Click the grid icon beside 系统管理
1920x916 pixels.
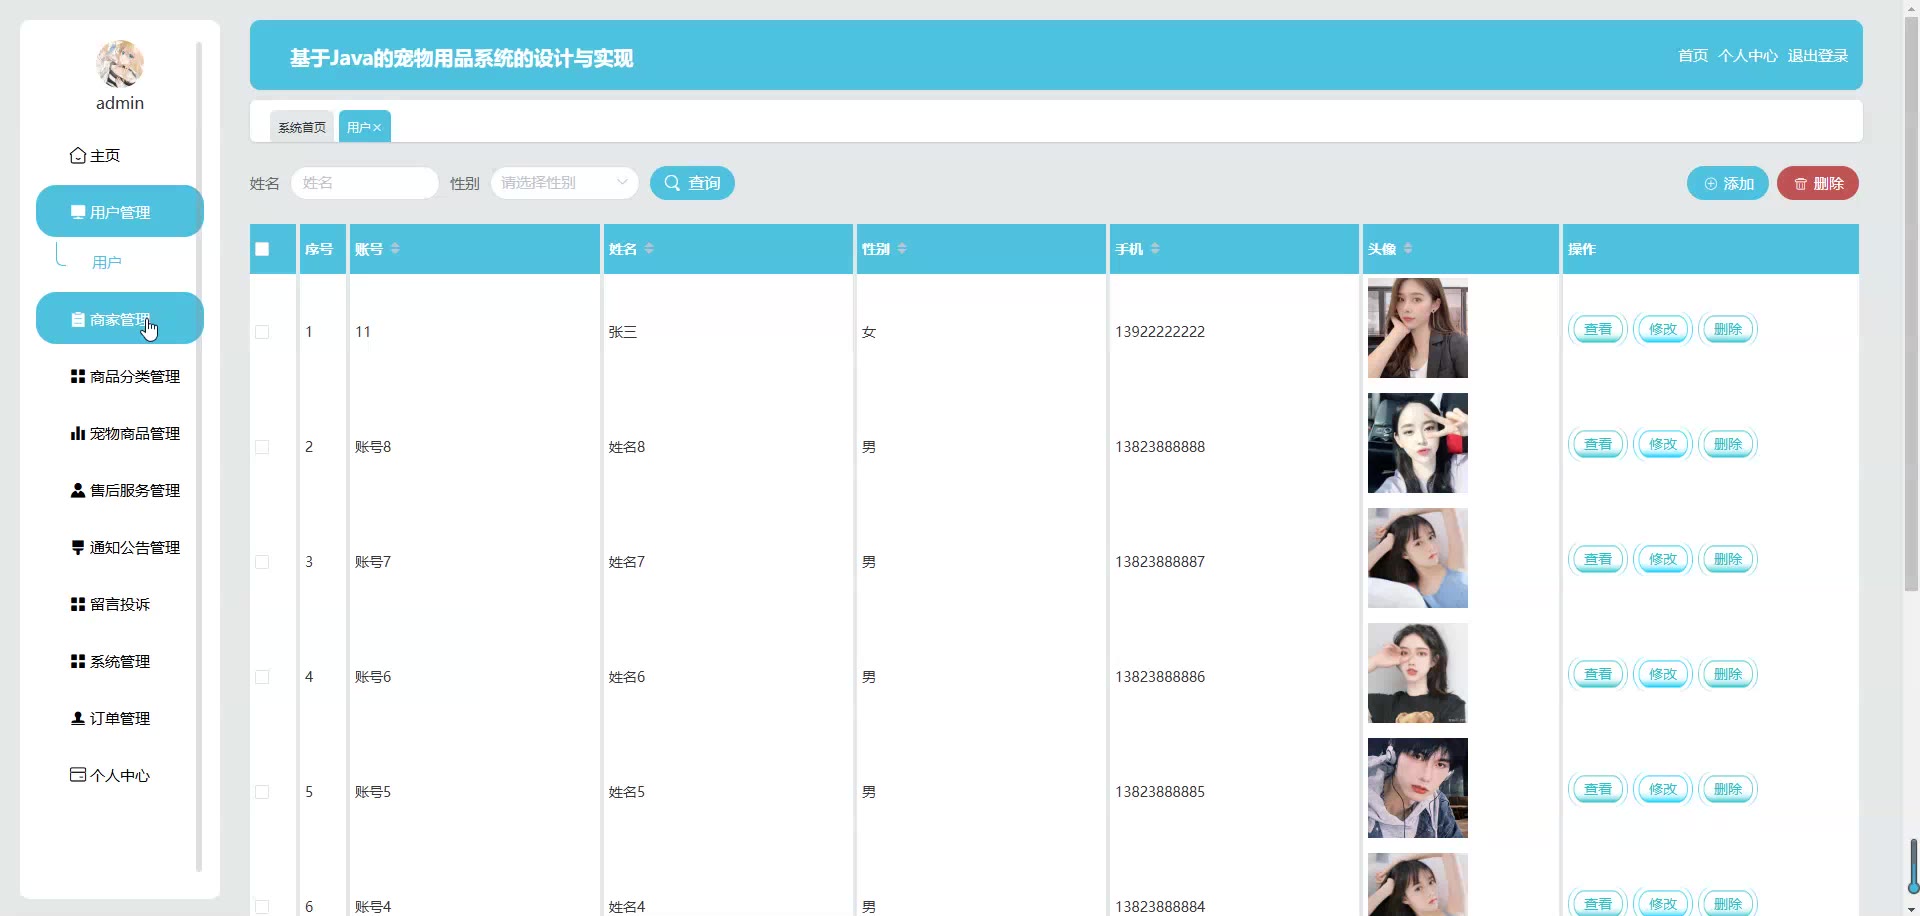click(x=77, y=661)
